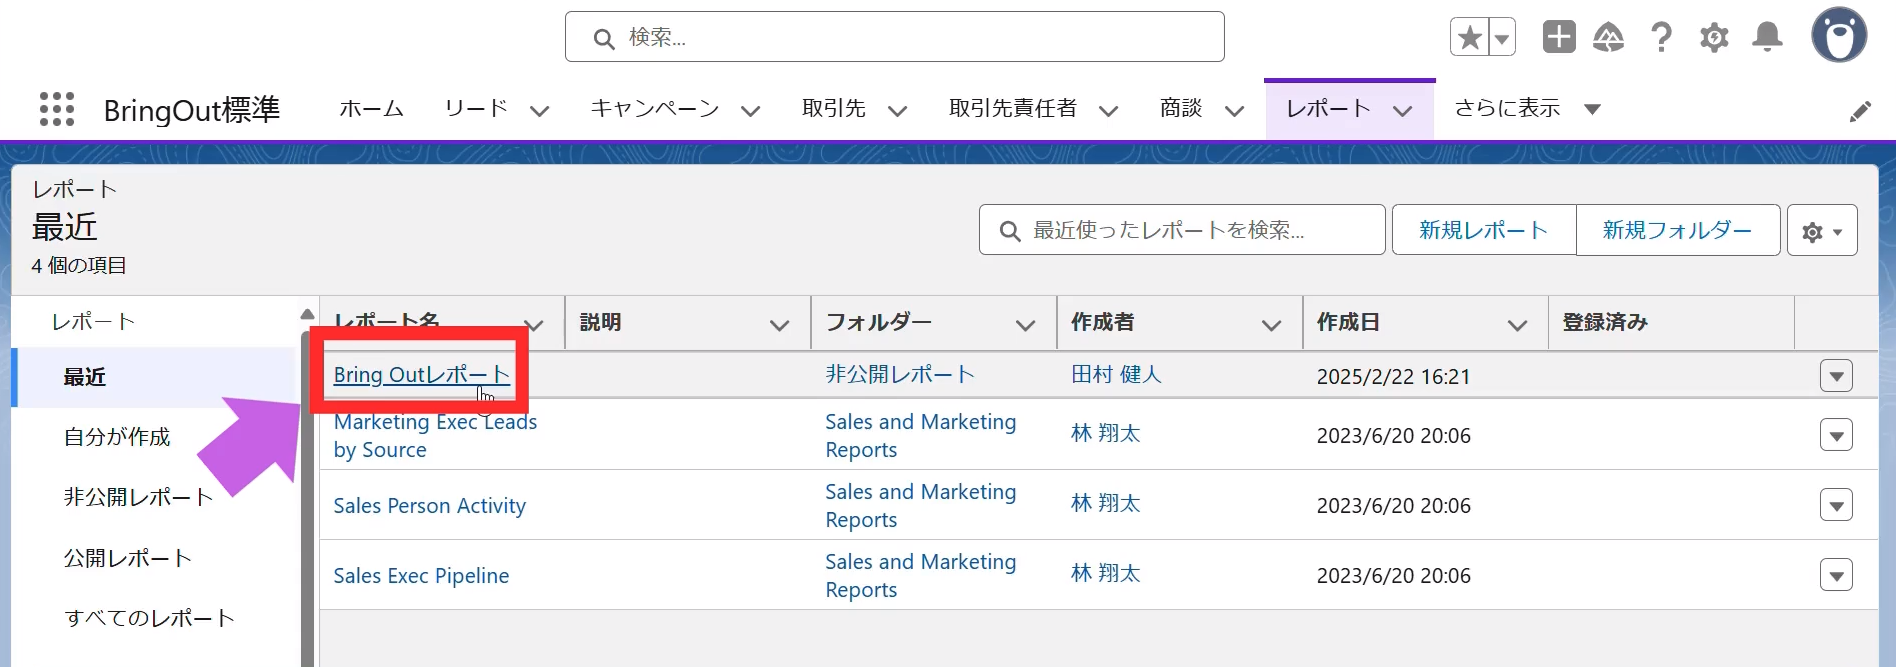Open the Bring Outレポート link
1896x667 pixels.
421,375
